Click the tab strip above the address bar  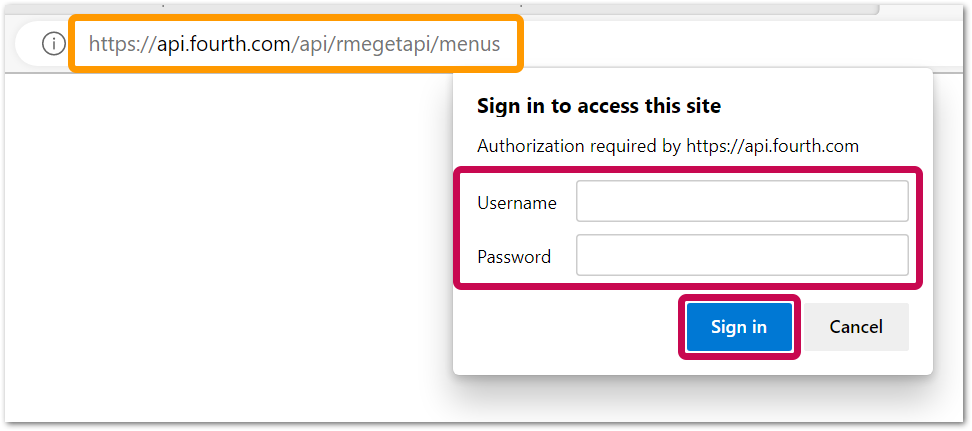[434, 7]
